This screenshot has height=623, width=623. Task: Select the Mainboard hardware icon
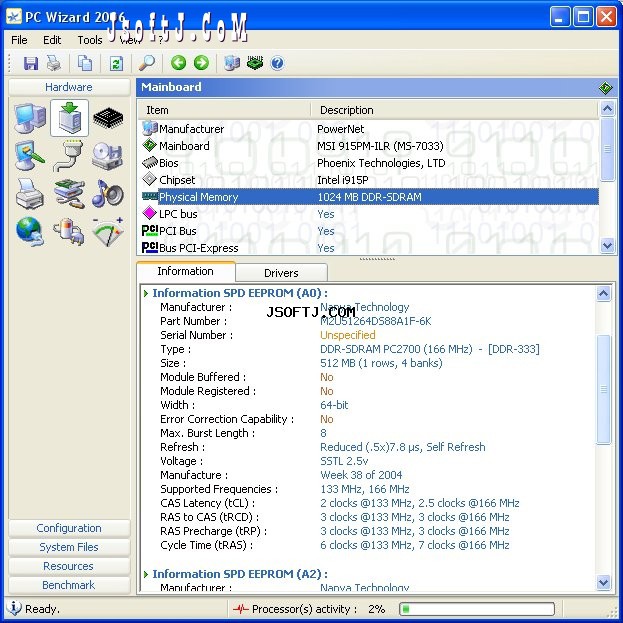click(69, 118)
